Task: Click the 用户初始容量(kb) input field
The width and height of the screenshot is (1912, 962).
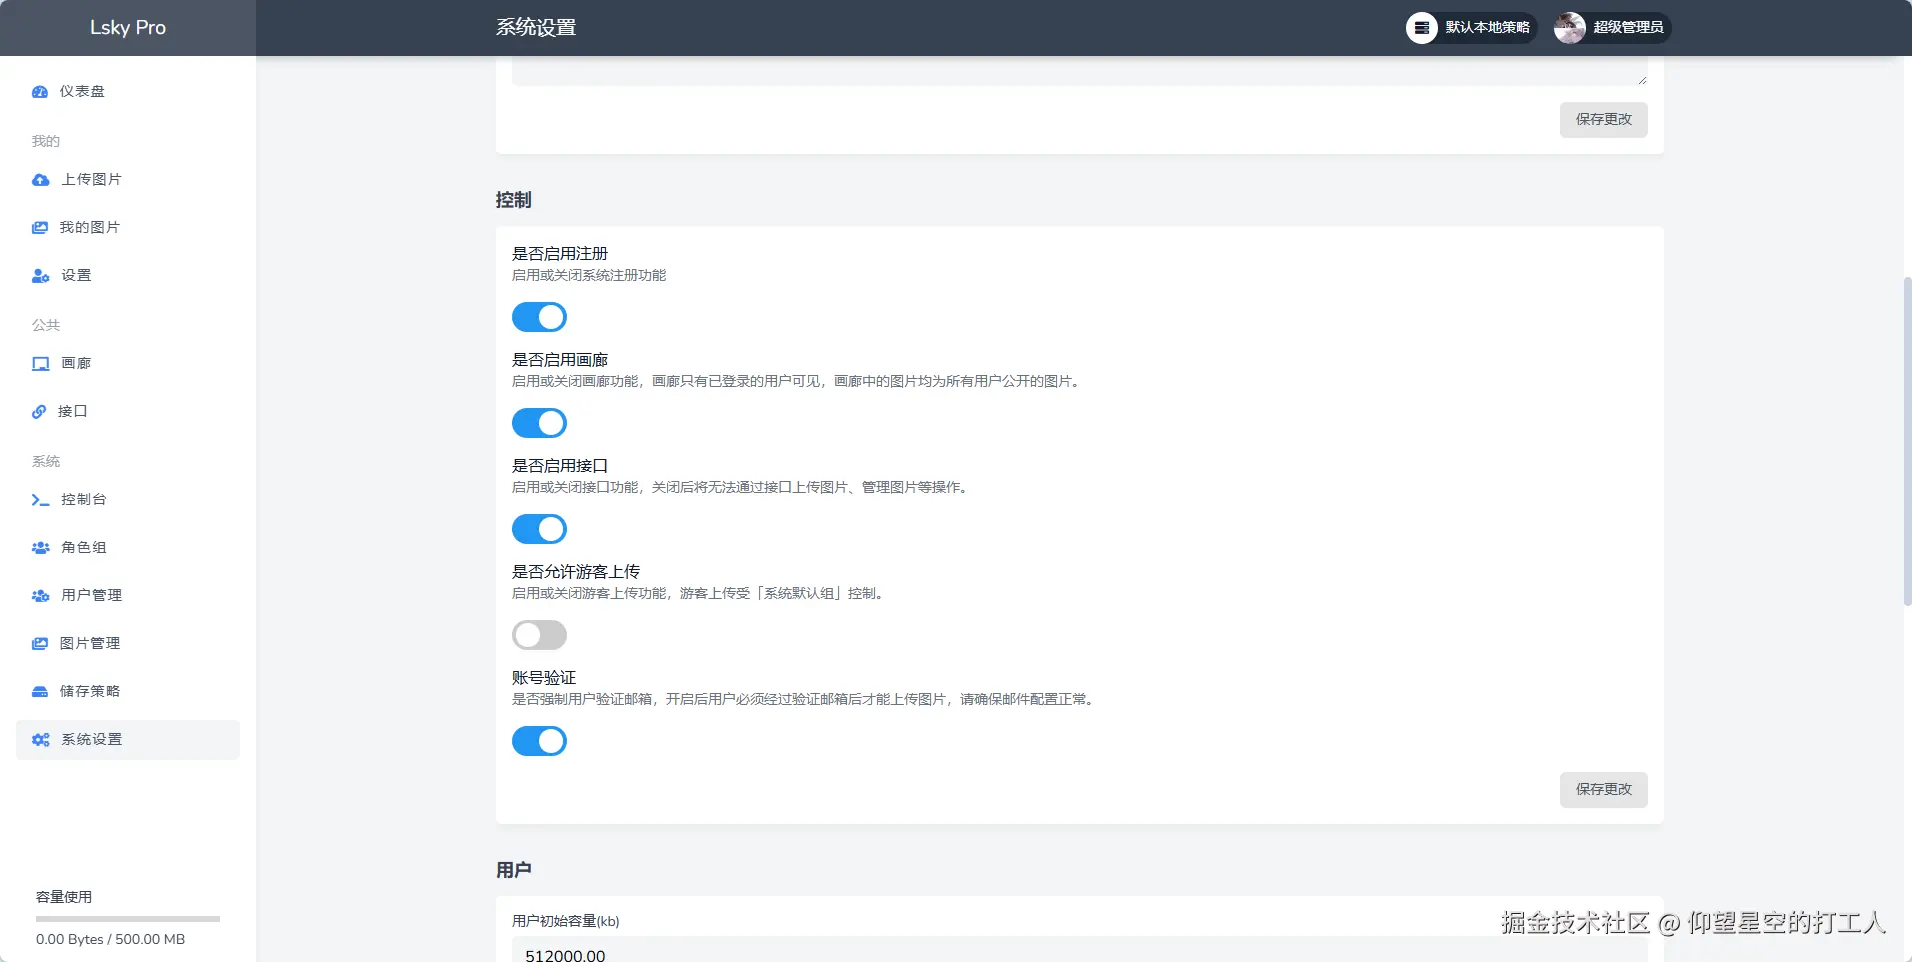Action: pos(1079,950)
